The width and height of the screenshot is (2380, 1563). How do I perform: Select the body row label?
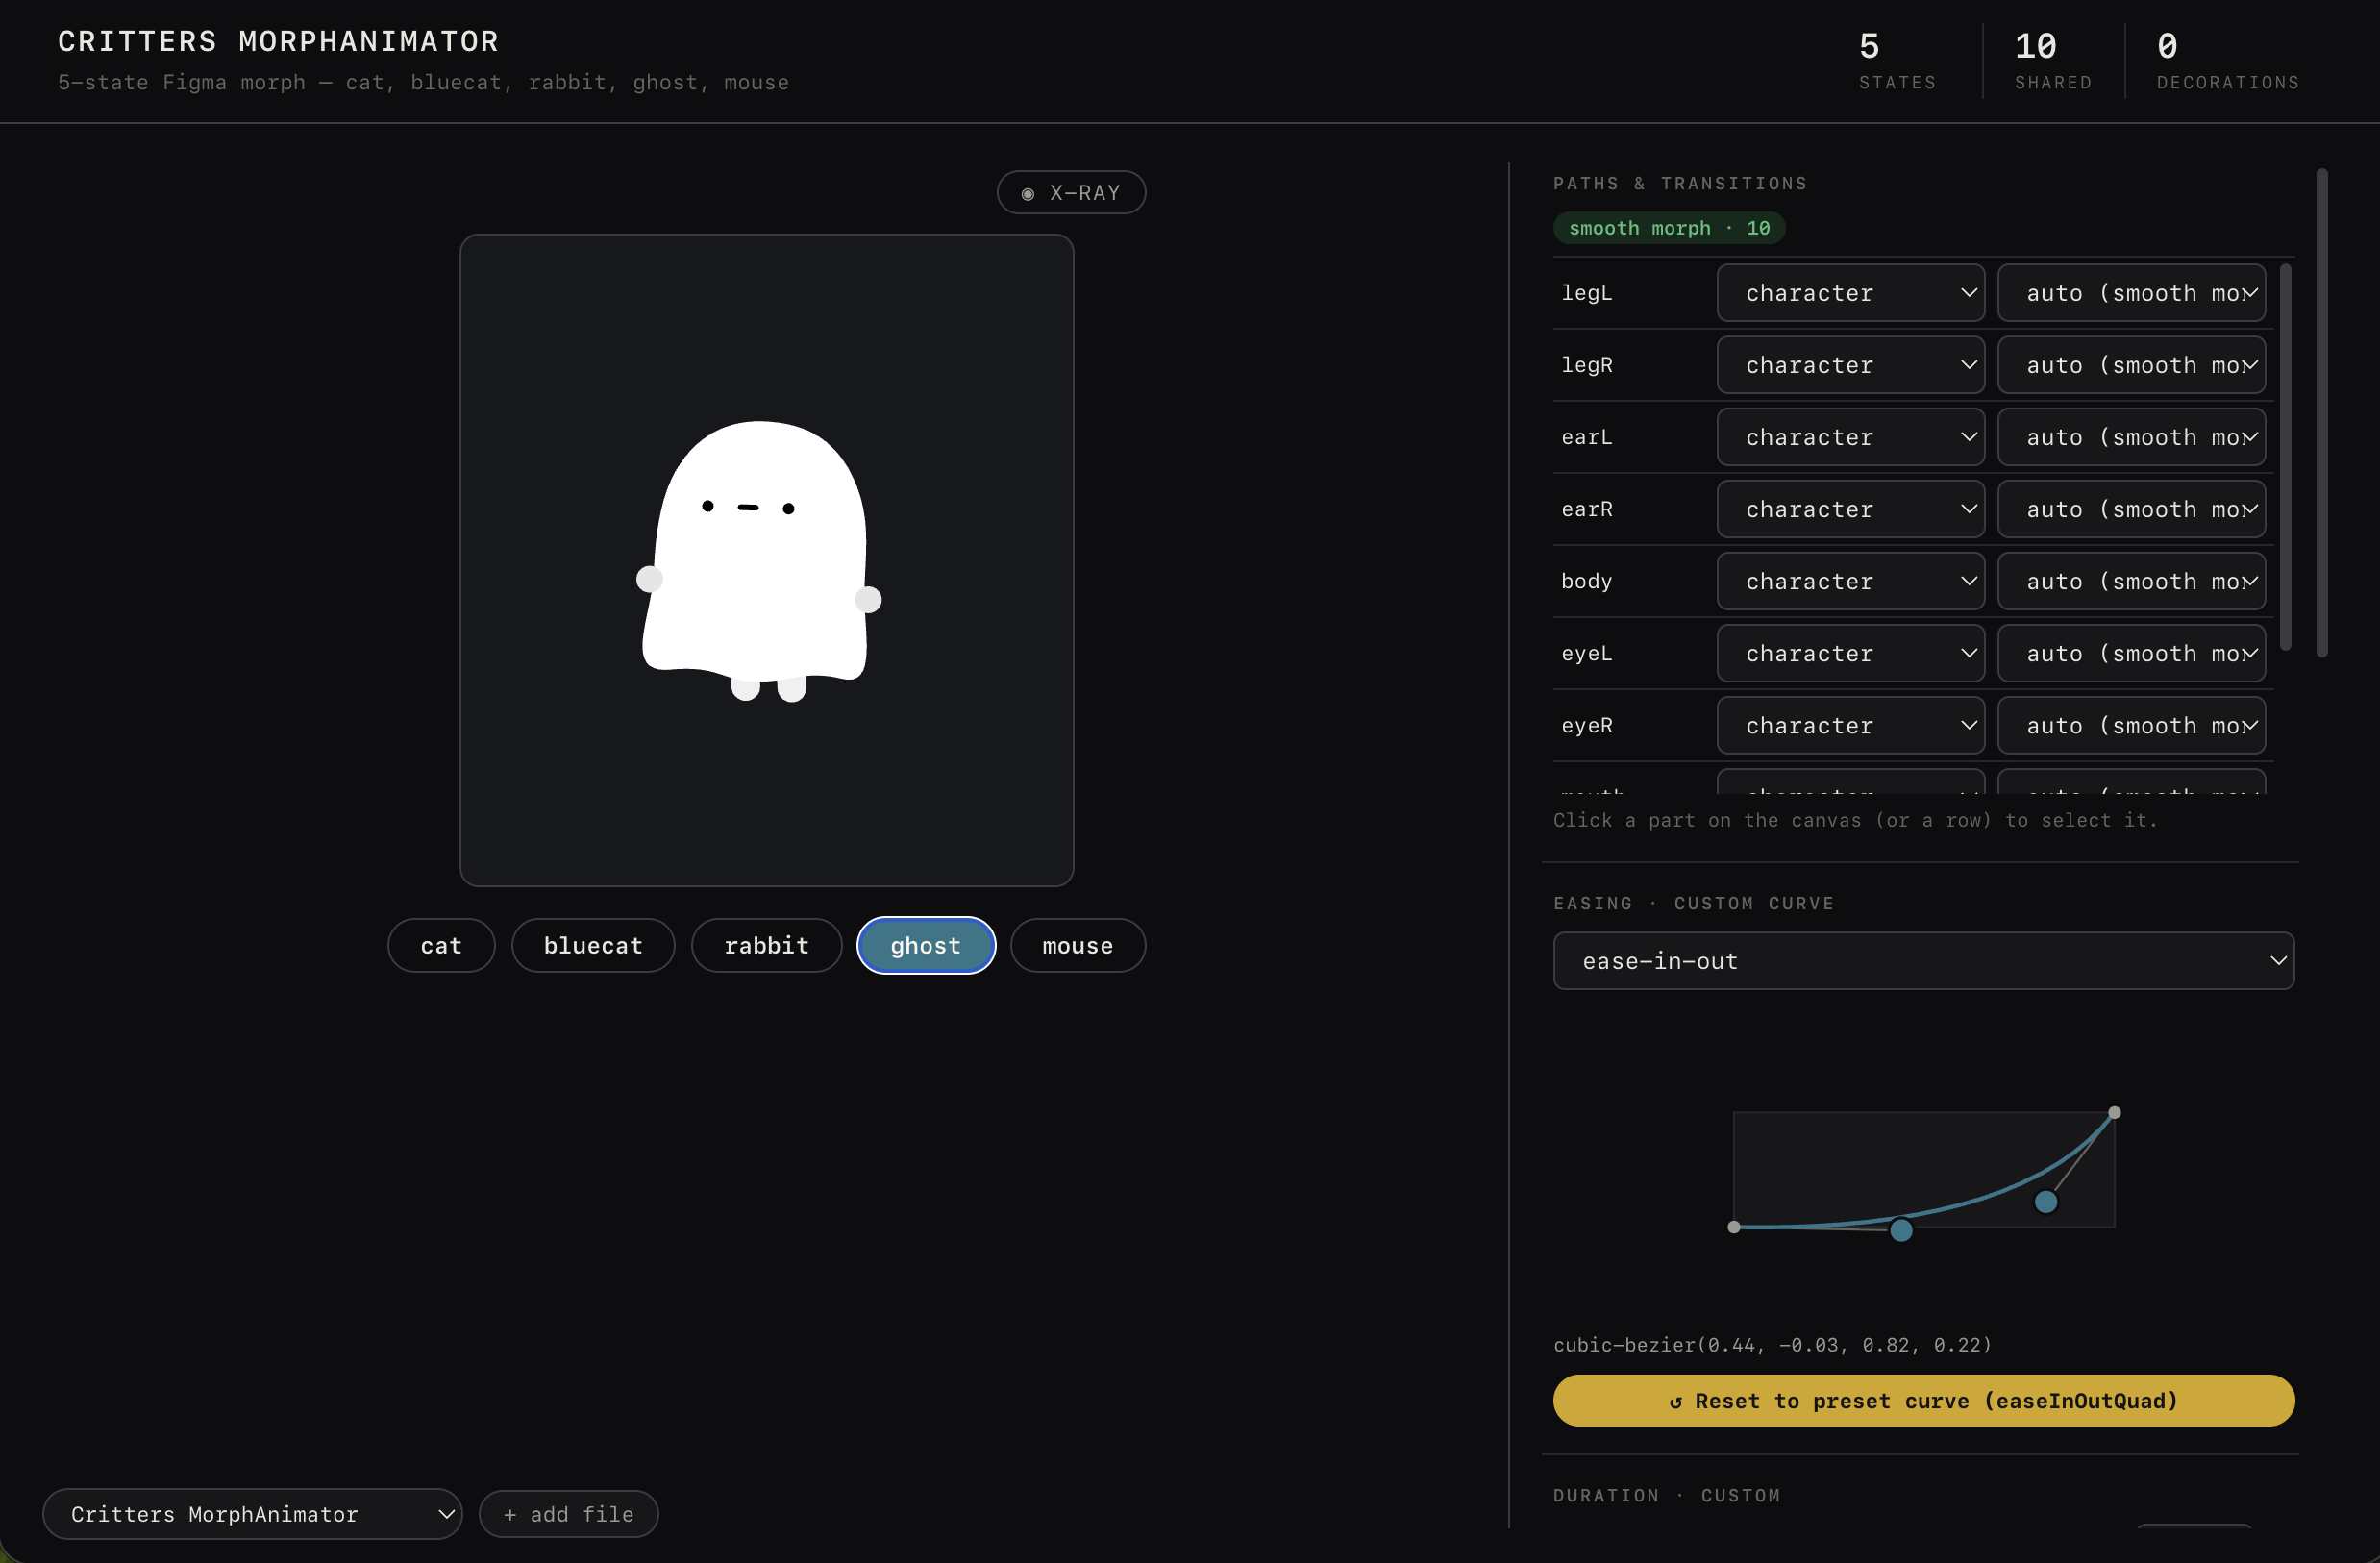click(x=1587, y=581)
